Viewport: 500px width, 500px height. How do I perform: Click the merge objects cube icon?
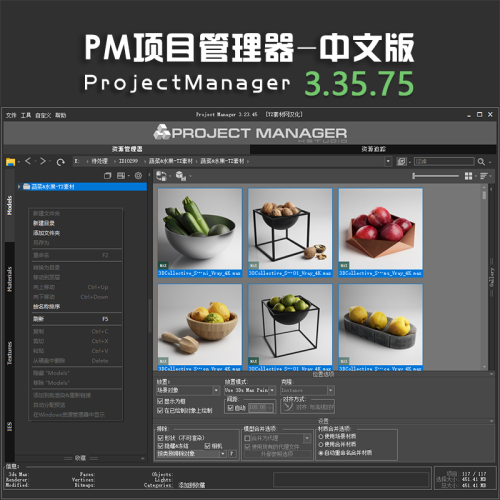[181, 176]
